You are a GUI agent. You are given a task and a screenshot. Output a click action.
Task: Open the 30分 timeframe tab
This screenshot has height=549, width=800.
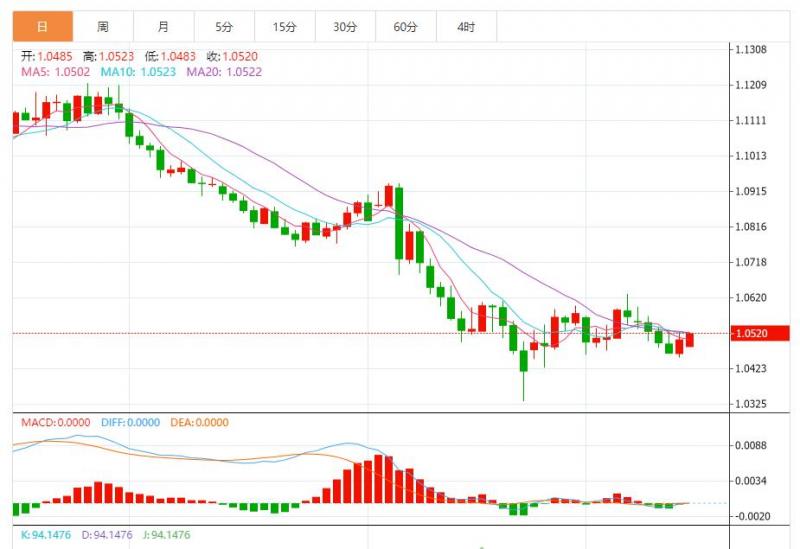(x=345, y=27)
